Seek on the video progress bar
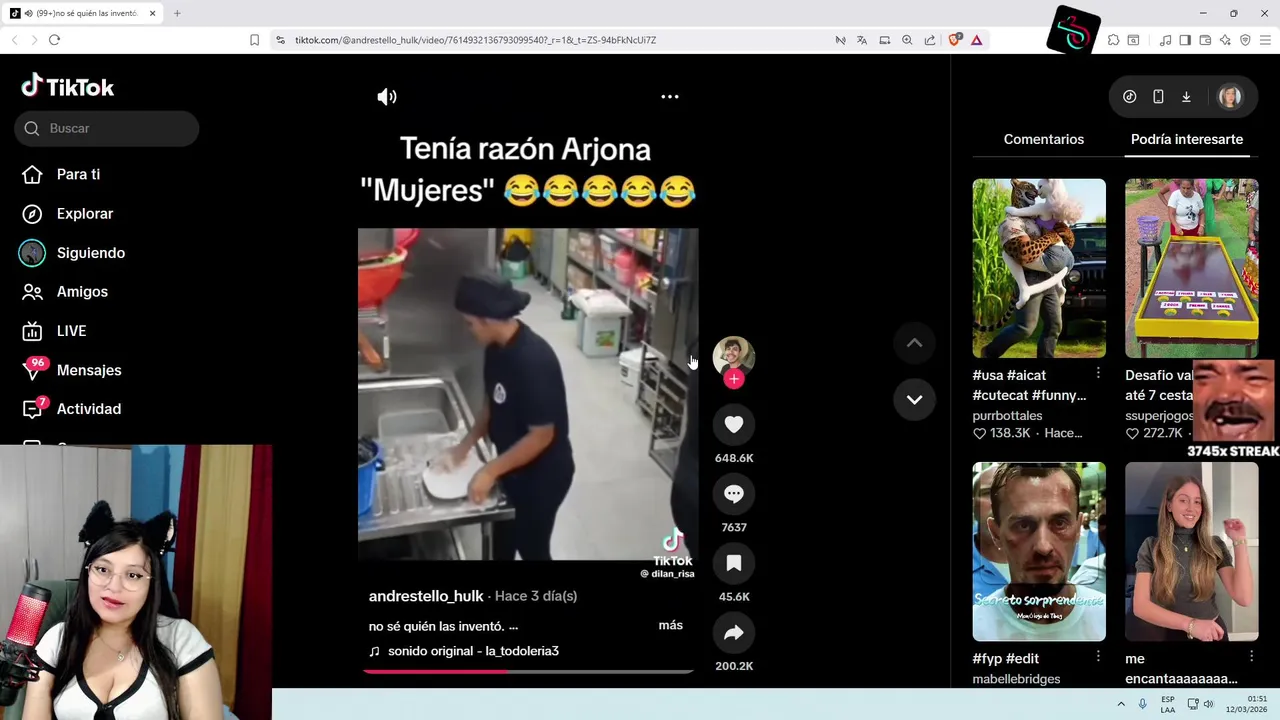 point(528,671)
